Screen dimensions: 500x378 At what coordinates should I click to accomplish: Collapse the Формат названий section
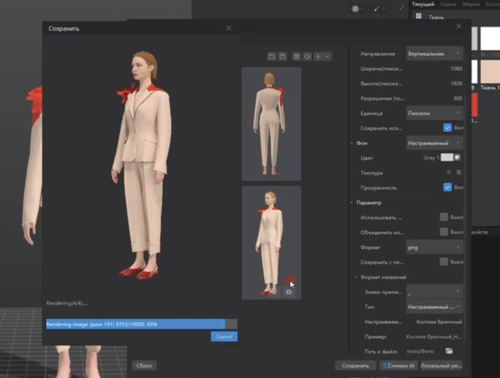pyautogui.click(x=355, y=277)
